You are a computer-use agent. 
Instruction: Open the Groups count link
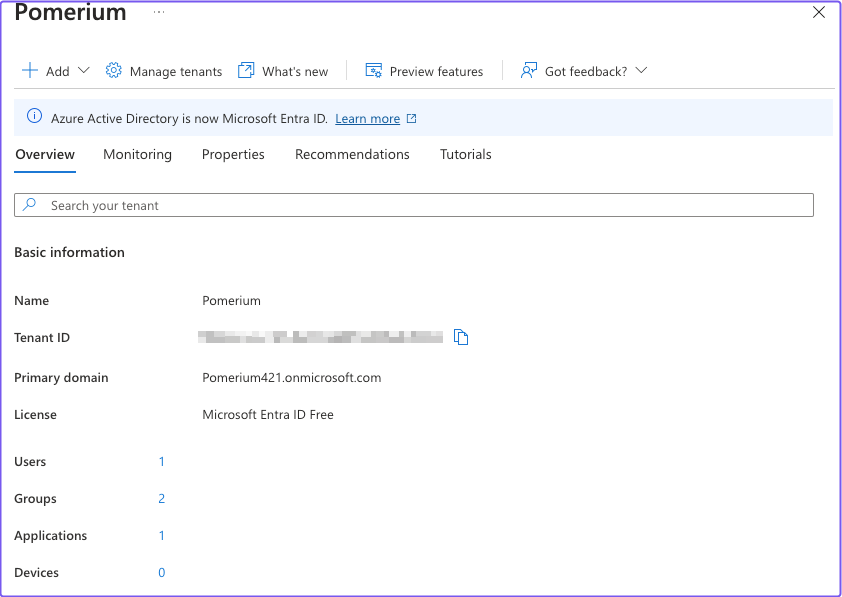tap(161, 498)
